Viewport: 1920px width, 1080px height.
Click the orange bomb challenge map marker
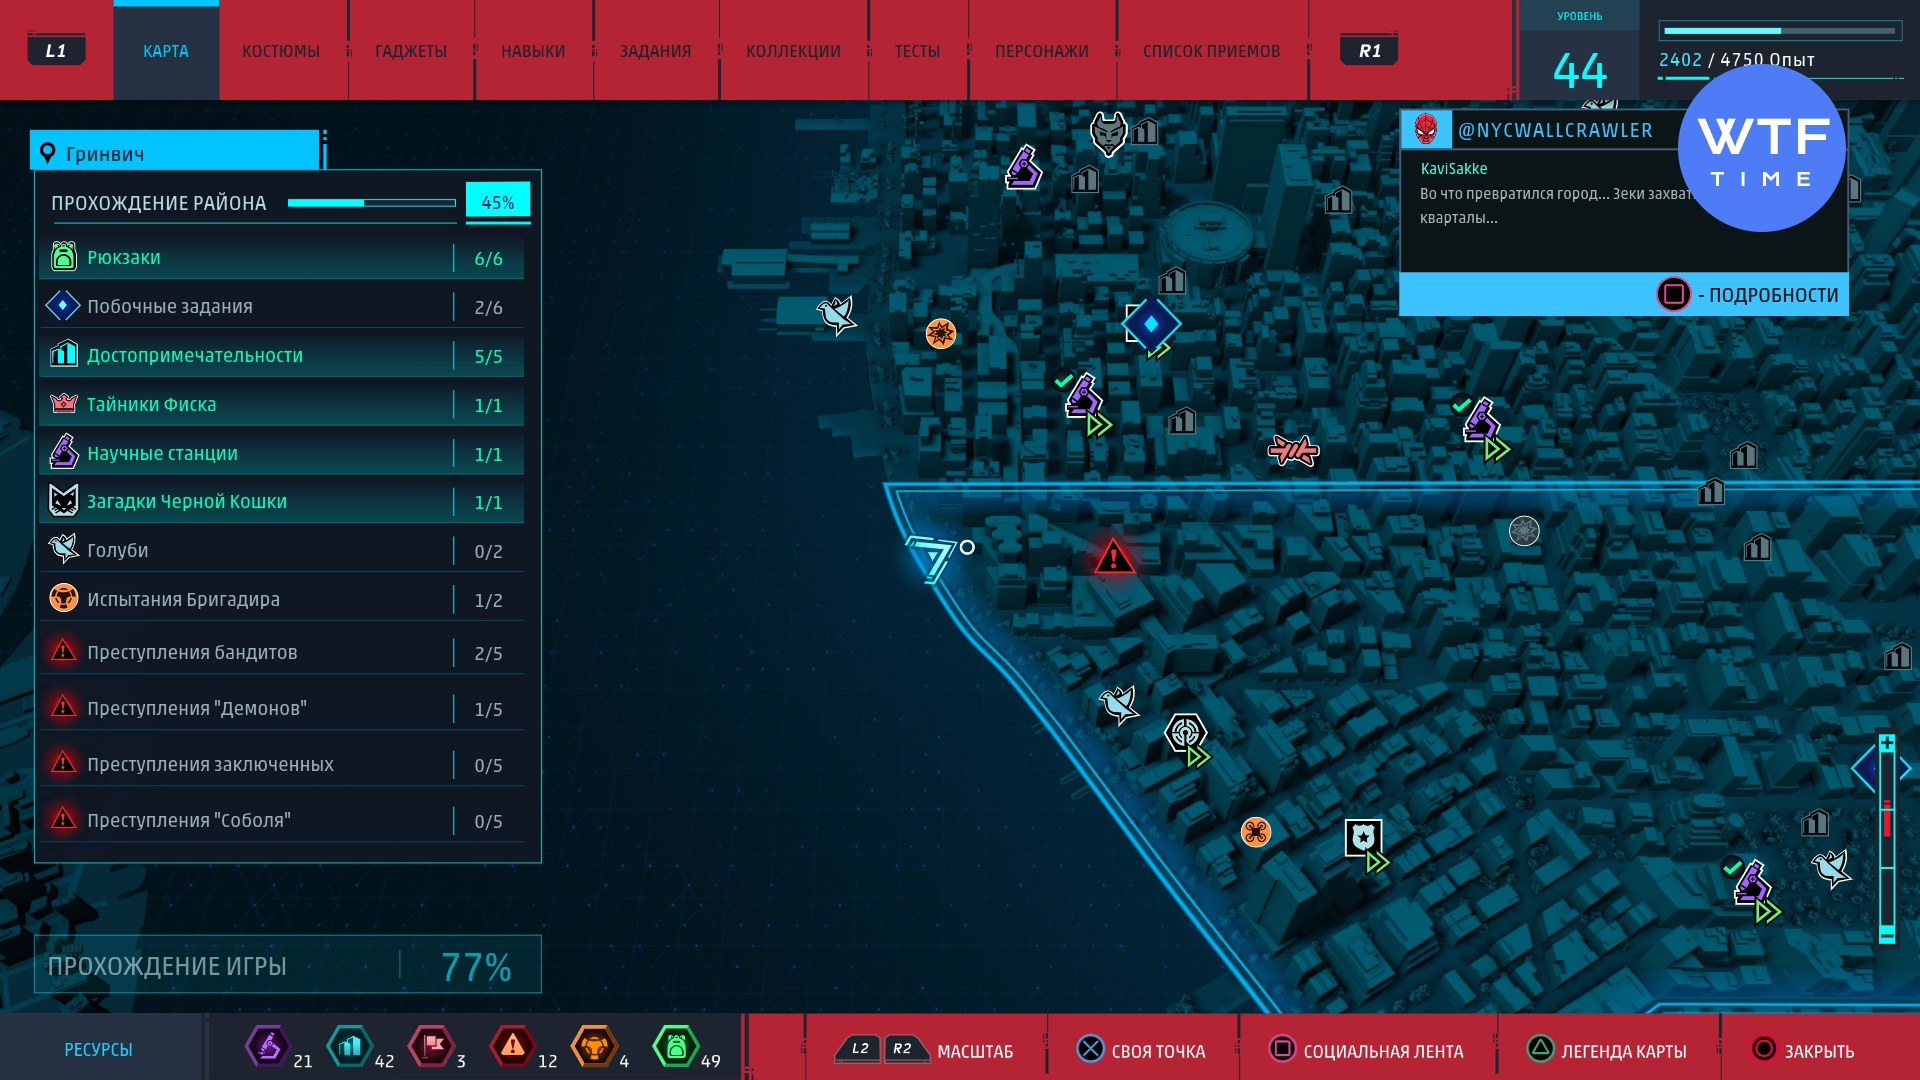tap(941, 333)
